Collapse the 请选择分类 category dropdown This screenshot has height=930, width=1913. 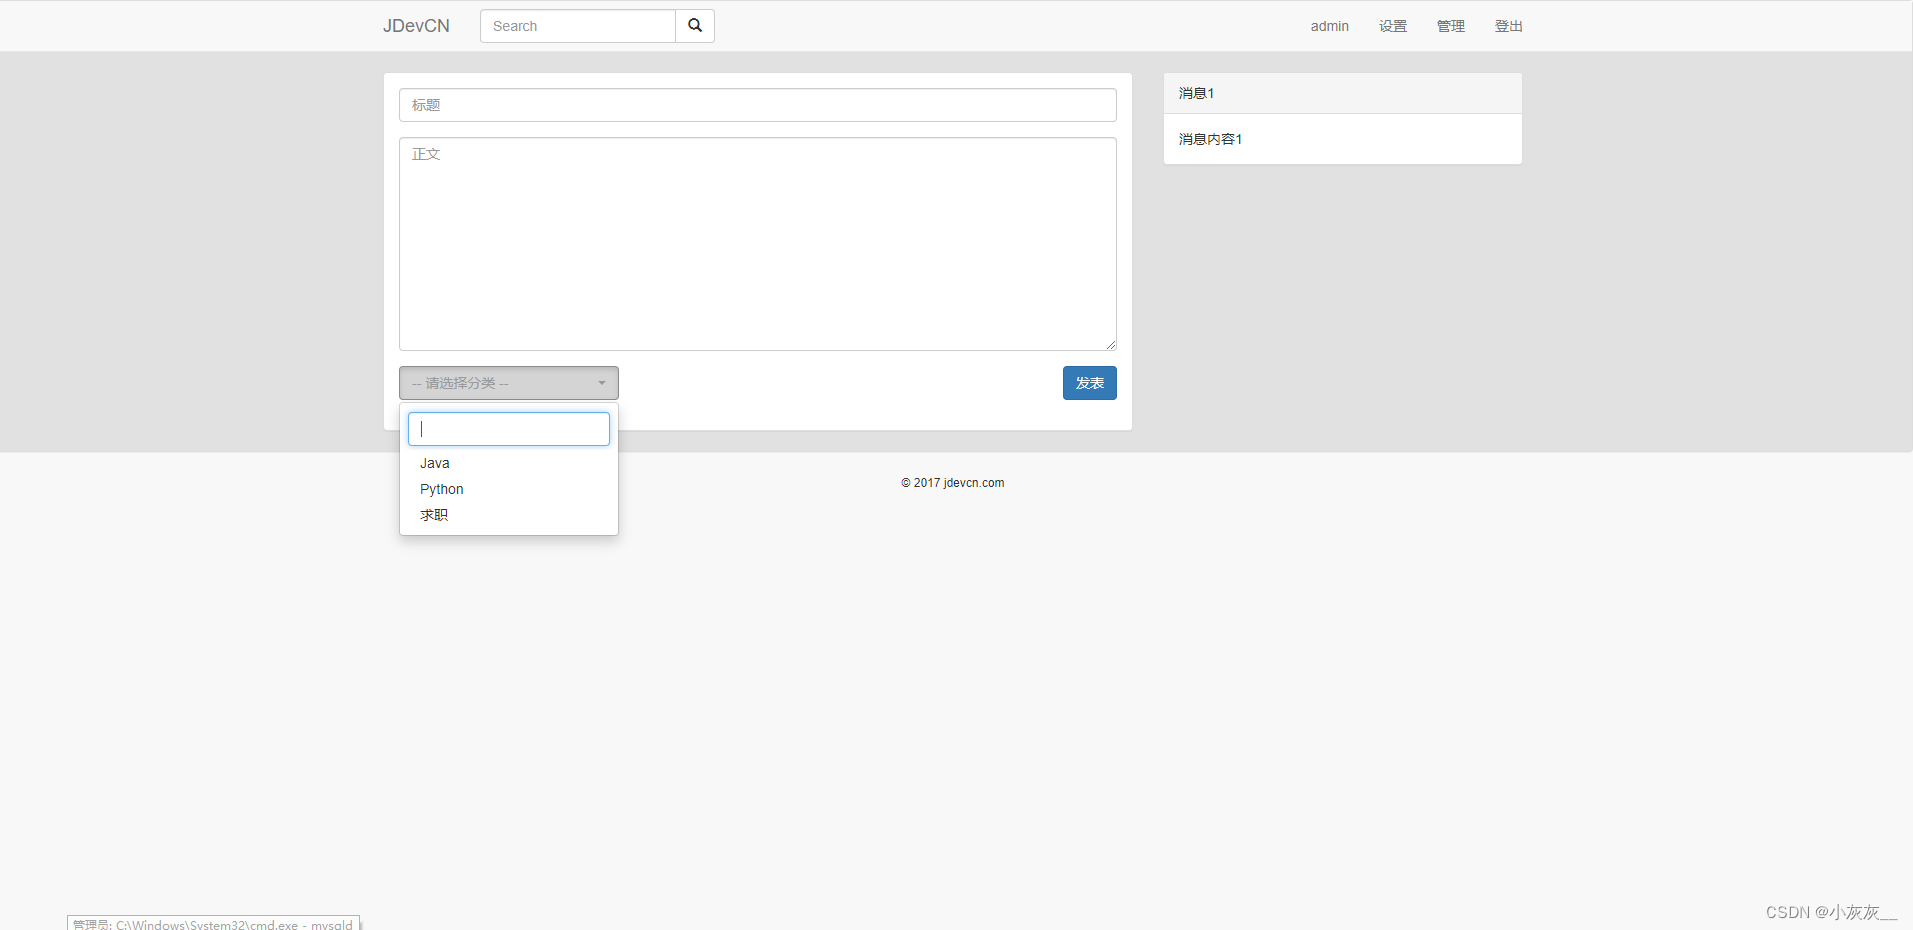[x=509, y=383]
